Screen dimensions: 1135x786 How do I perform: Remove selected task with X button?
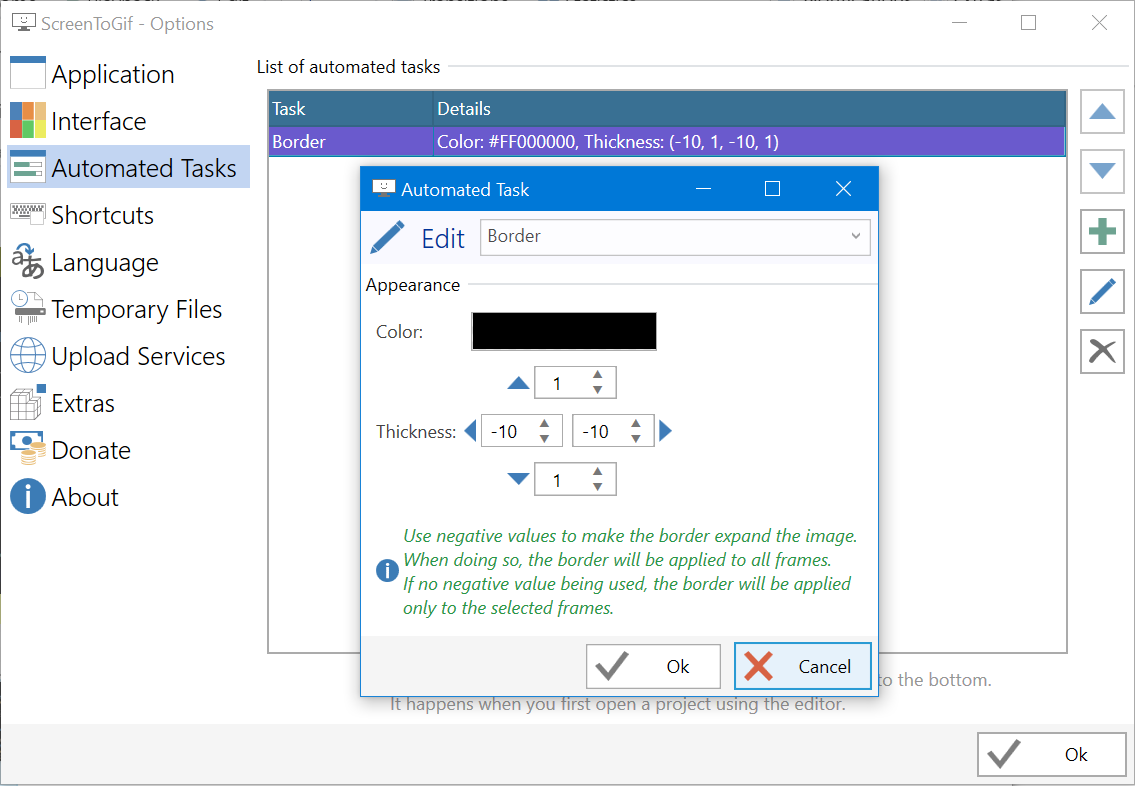point(1102,352)
